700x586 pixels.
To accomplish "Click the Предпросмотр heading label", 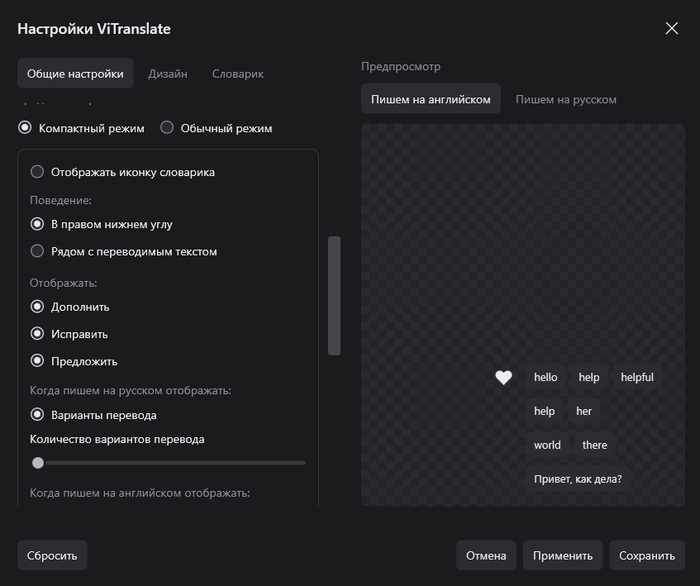I will coord(400,66).
